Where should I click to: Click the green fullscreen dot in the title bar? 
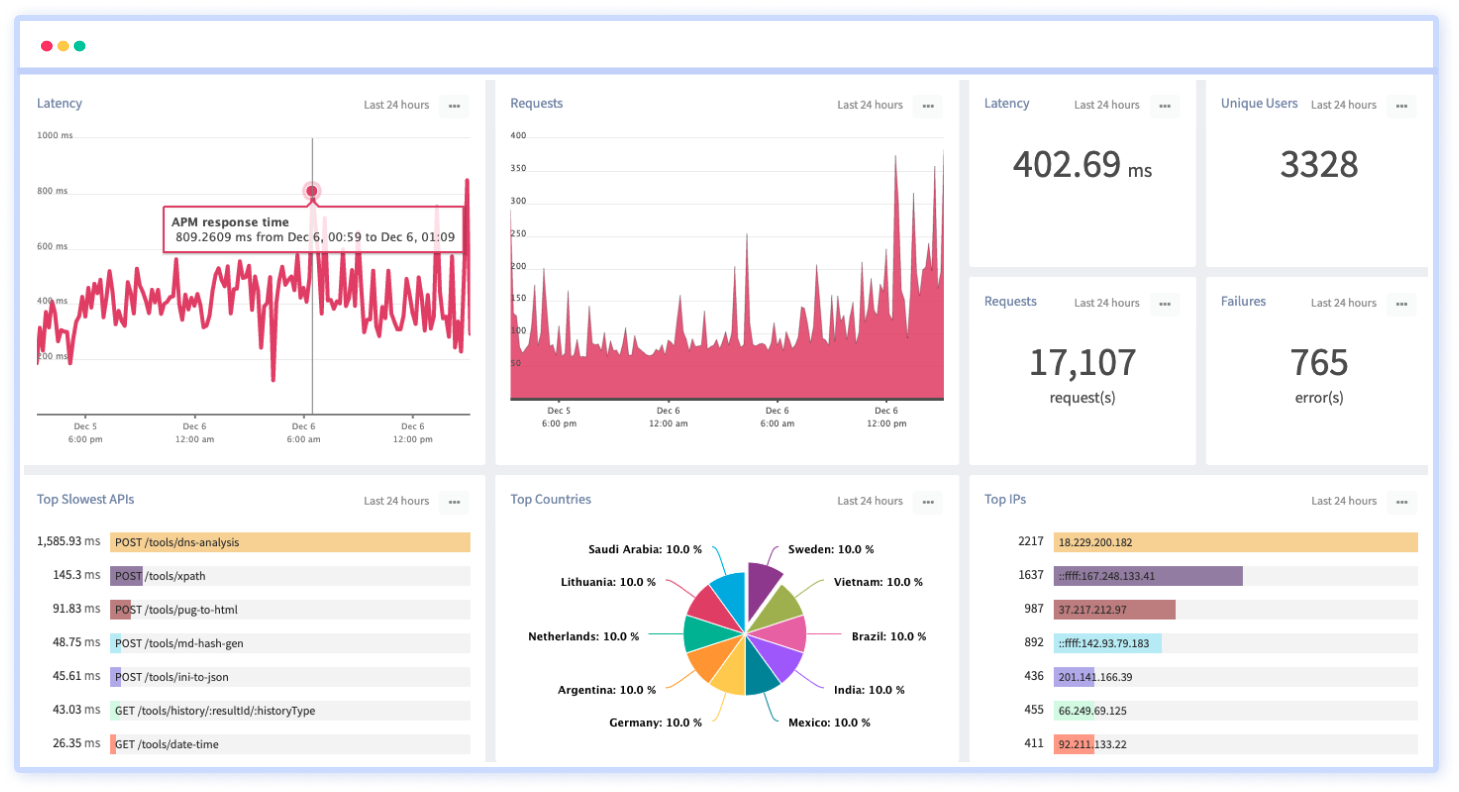click(x=79, y=46)
